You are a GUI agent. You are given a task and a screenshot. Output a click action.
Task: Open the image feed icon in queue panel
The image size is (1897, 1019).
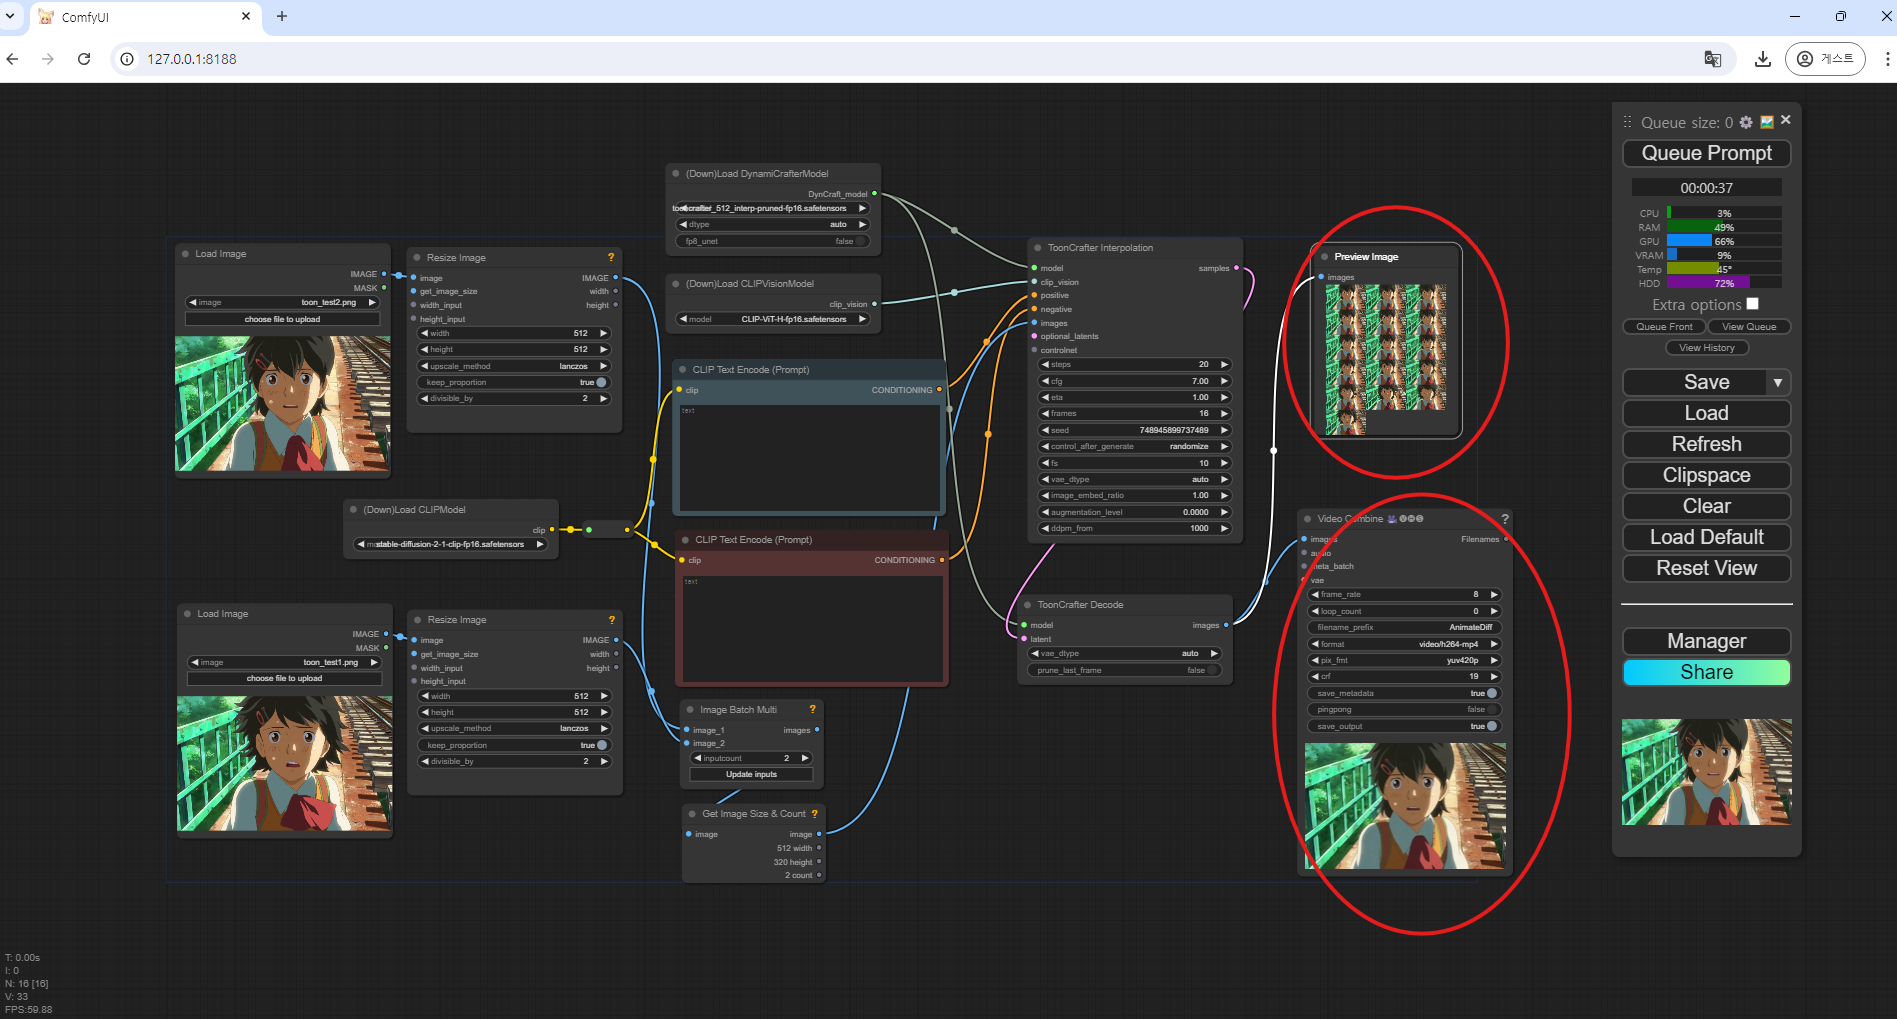(x=1767, y=122)
